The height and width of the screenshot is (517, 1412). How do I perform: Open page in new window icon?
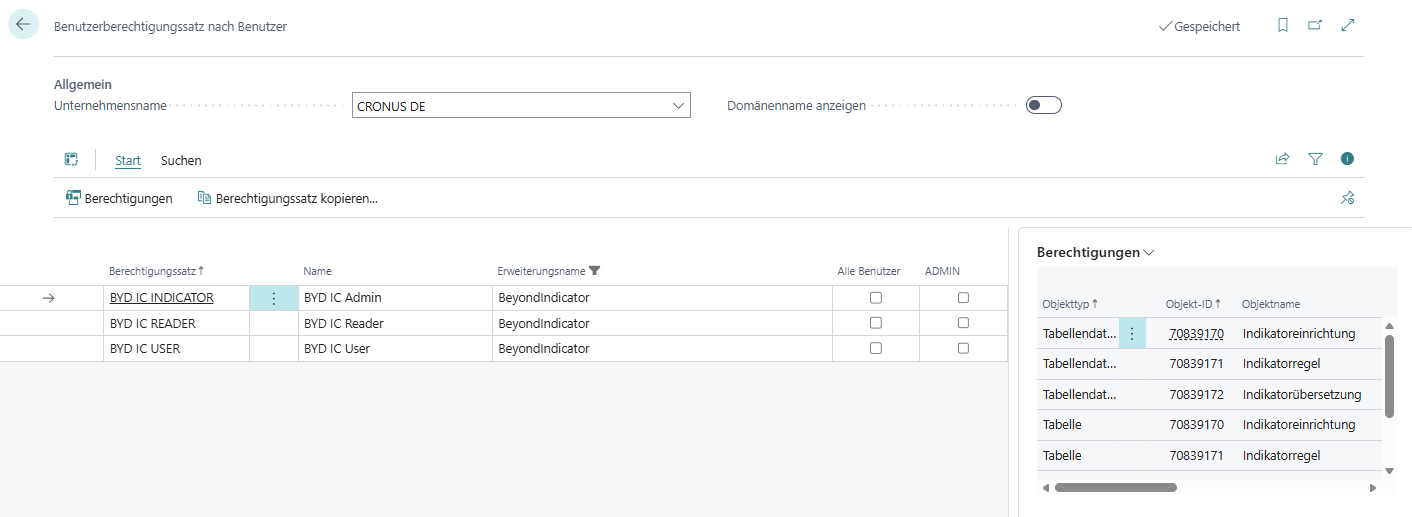(x=1315, y=26)
